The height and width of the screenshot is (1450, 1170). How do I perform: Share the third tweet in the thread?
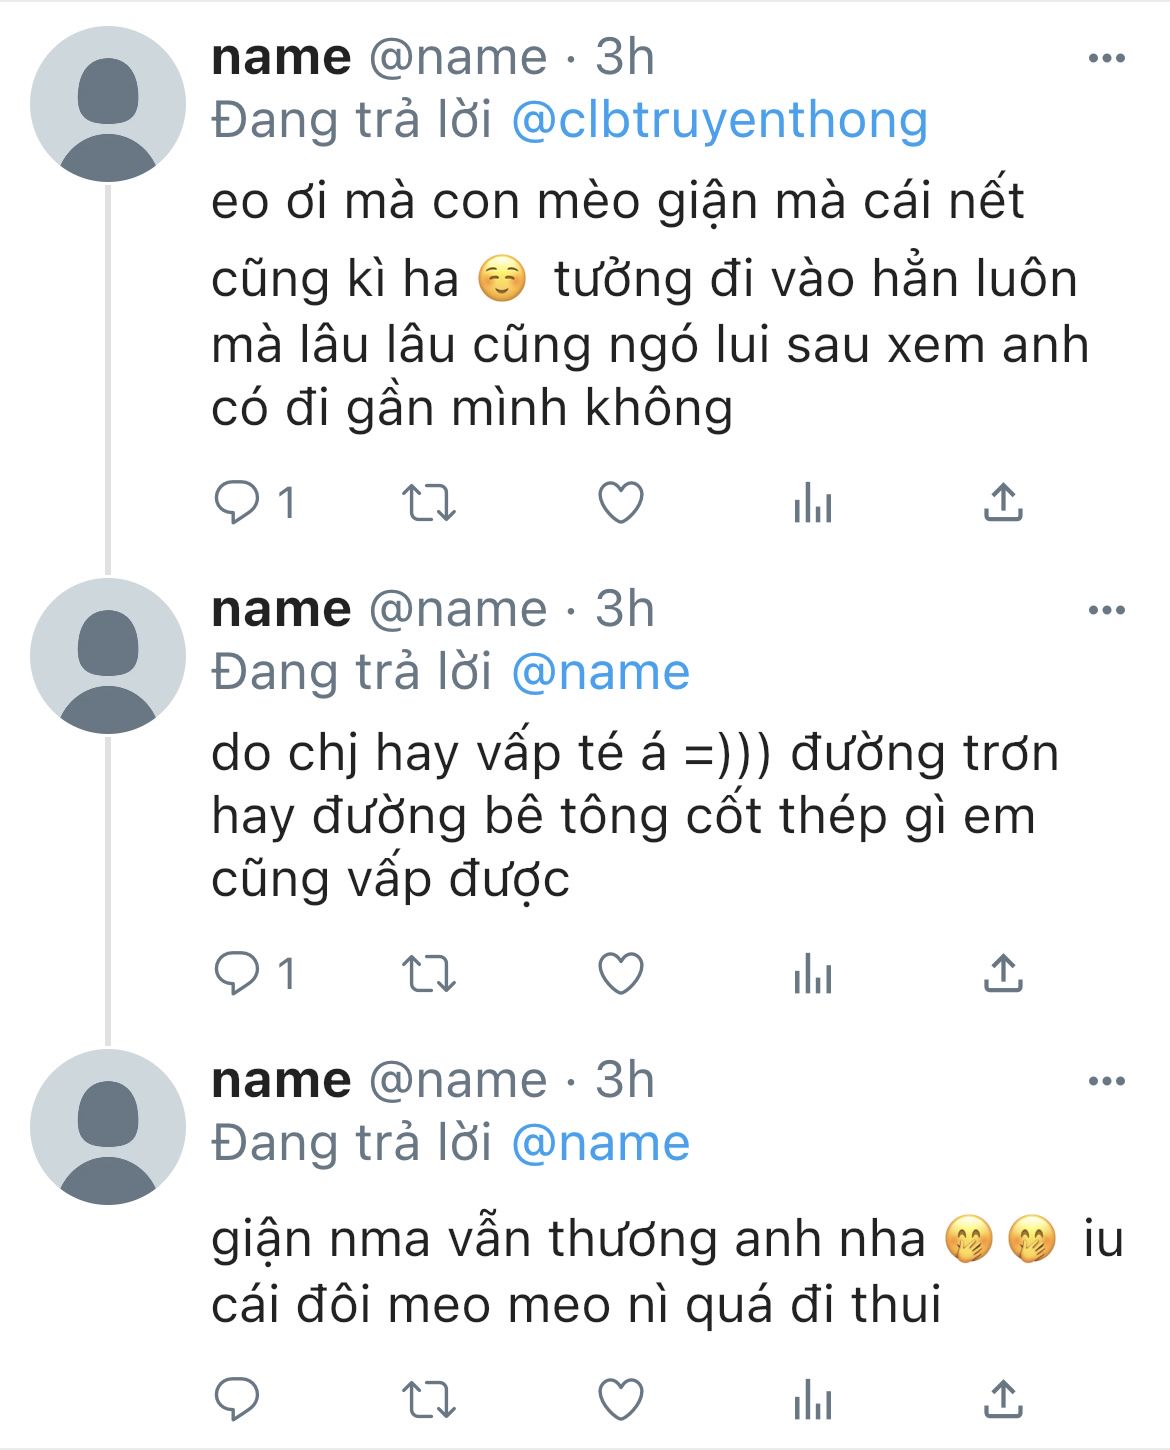pyautogui.click(x=1003, y=1399)
